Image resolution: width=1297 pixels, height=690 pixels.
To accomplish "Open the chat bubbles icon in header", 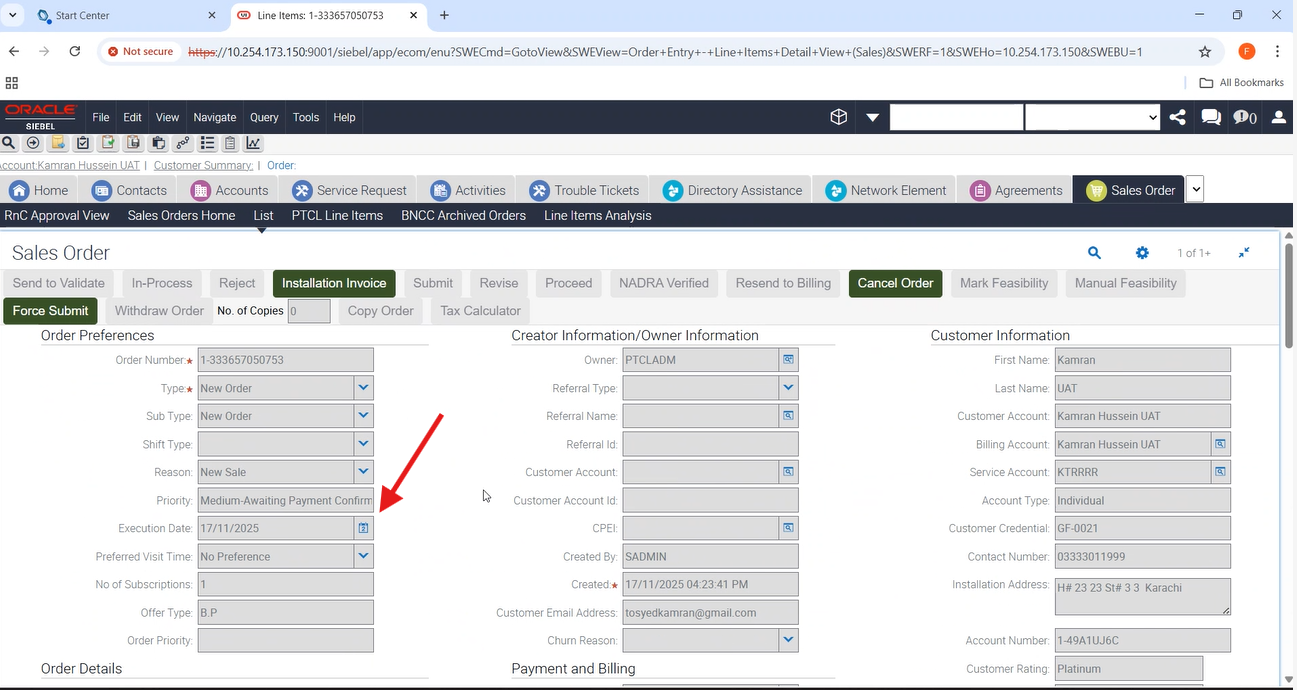I will [1211, 117].
